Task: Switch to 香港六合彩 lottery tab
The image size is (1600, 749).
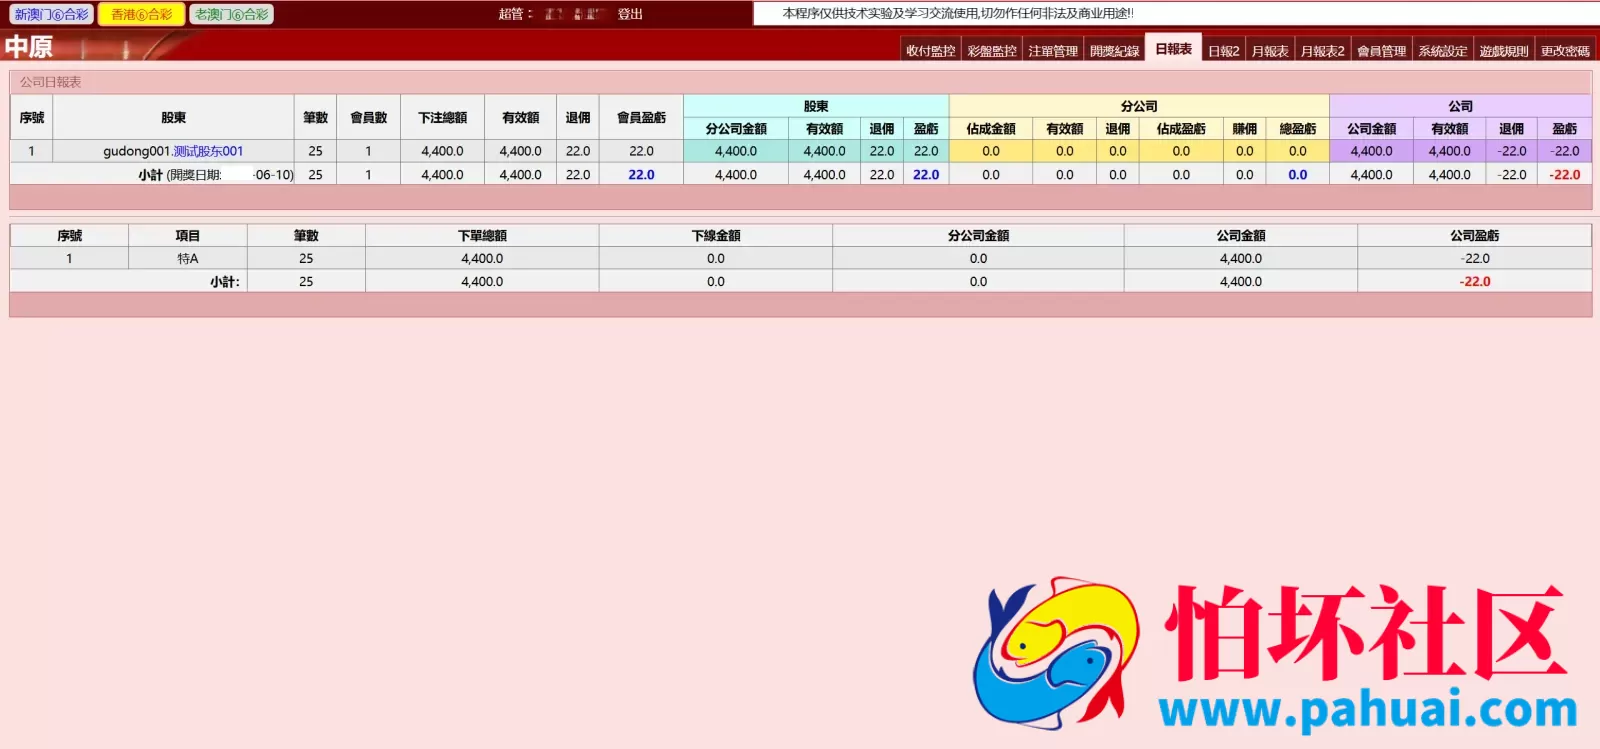Action: tap(141, 14)
